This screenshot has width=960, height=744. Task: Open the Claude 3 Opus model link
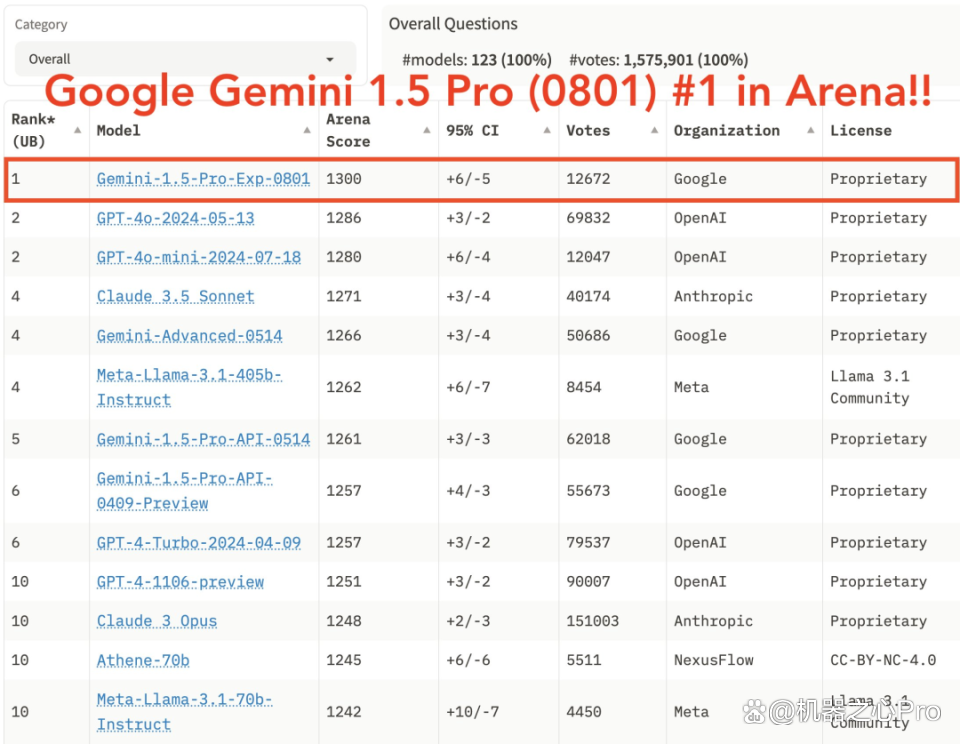pyautogui.click(x=157, y=621)
